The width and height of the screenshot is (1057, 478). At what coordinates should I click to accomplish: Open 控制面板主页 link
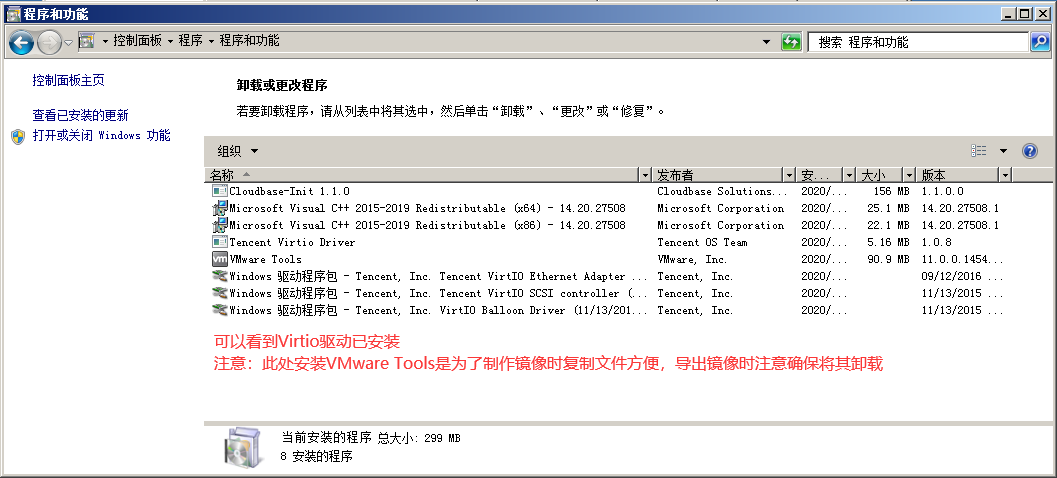[x=69, y=80]
